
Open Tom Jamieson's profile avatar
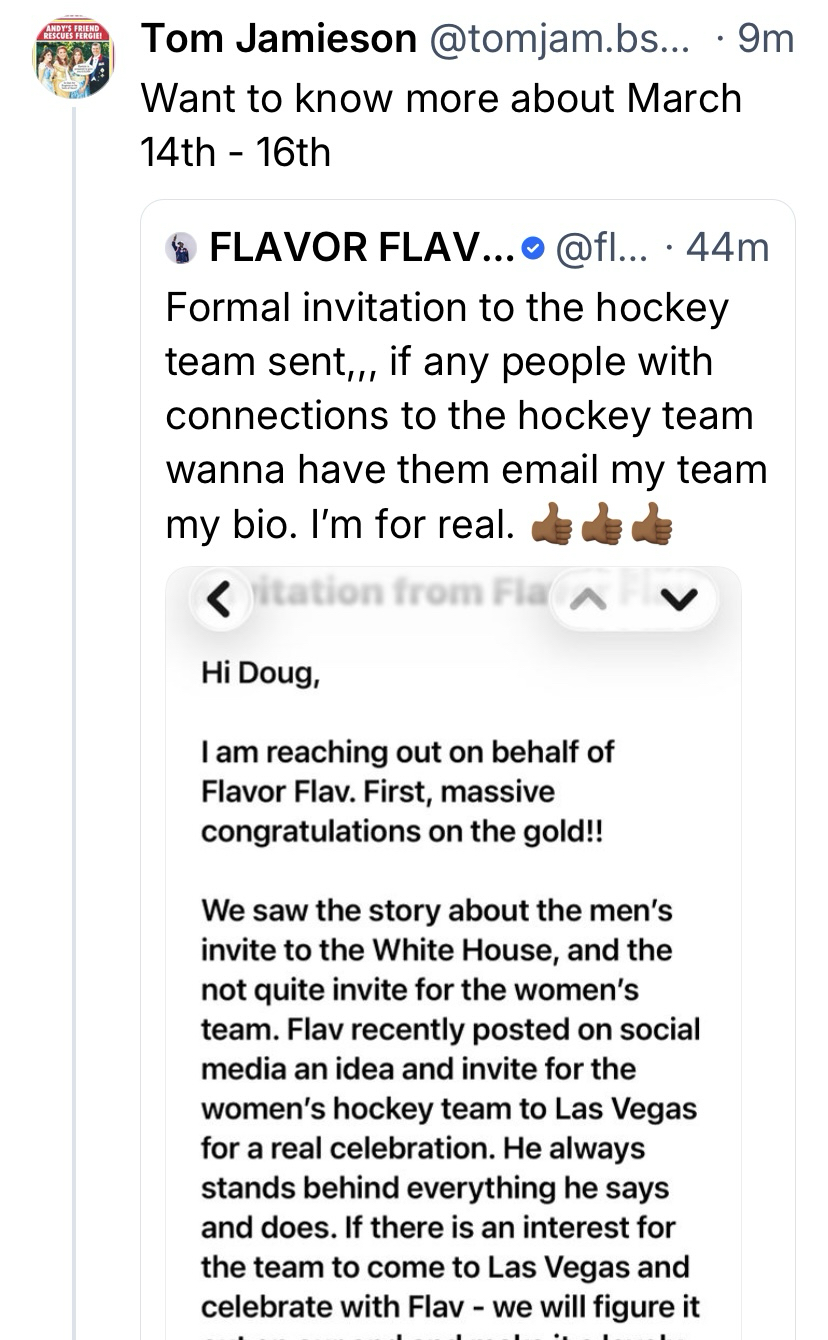coord(74,56)
